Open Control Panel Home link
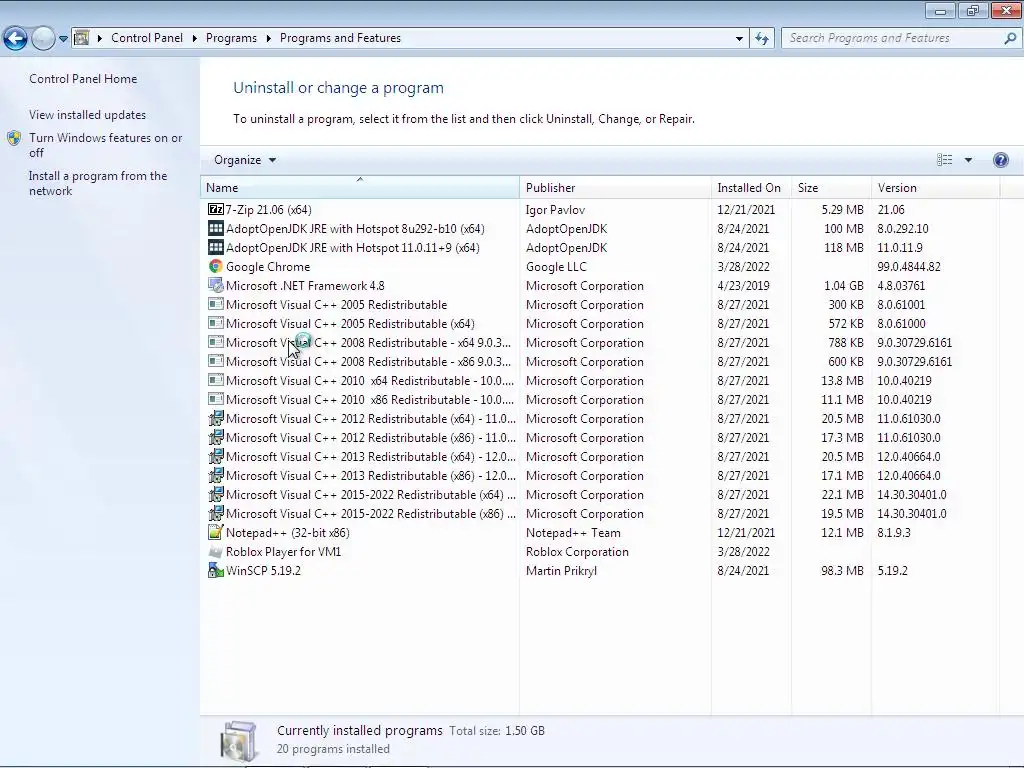 [83, 79]
